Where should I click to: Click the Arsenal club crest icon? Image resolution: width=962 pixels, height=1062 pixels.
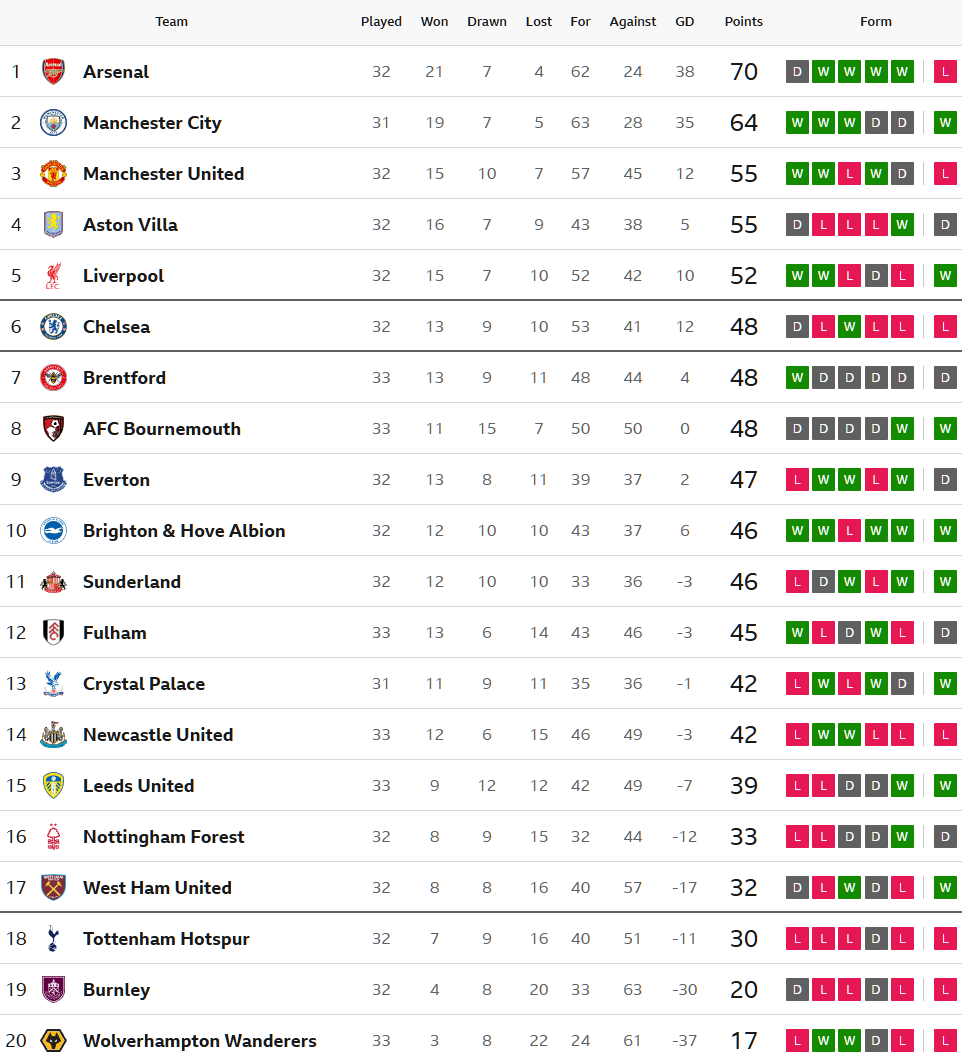point(53,71)
